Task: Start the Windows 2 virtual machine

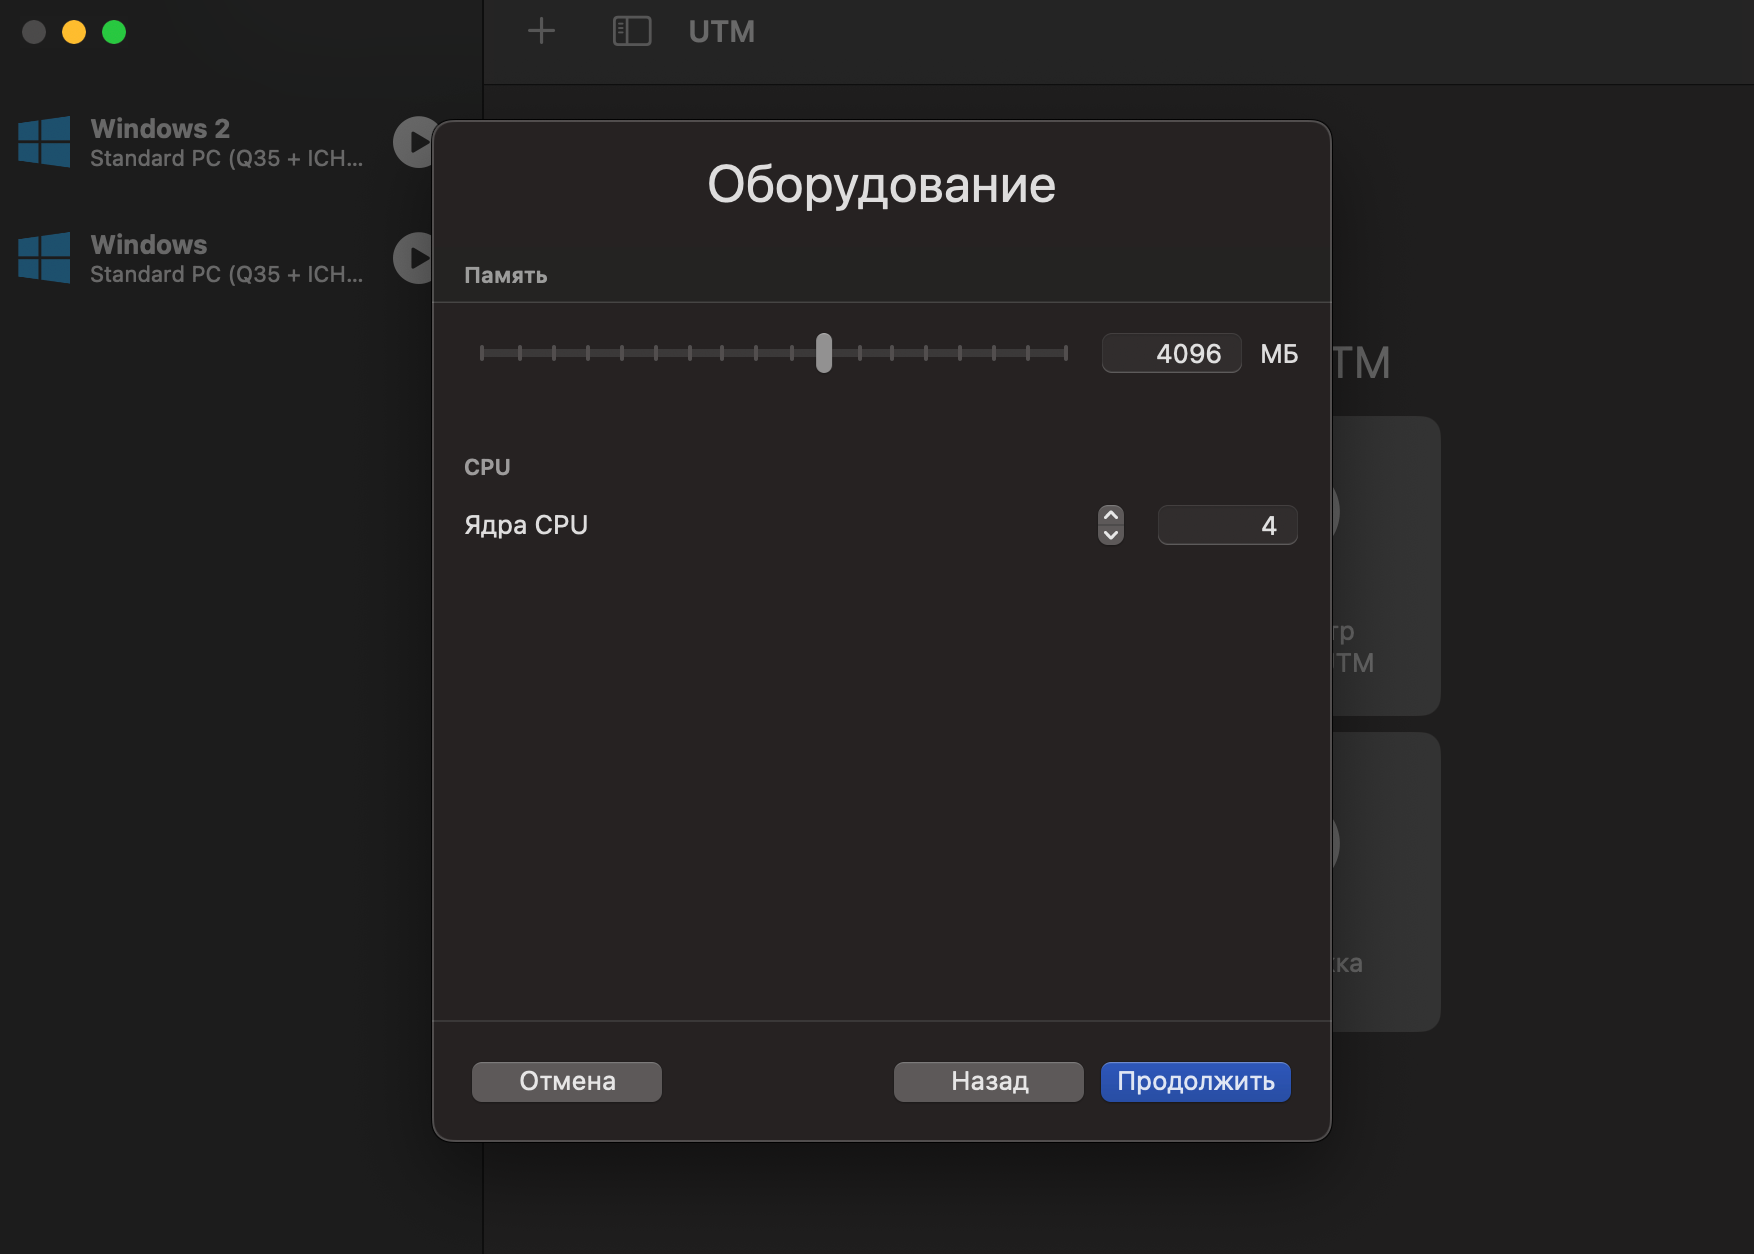Action: coord(414,142)
